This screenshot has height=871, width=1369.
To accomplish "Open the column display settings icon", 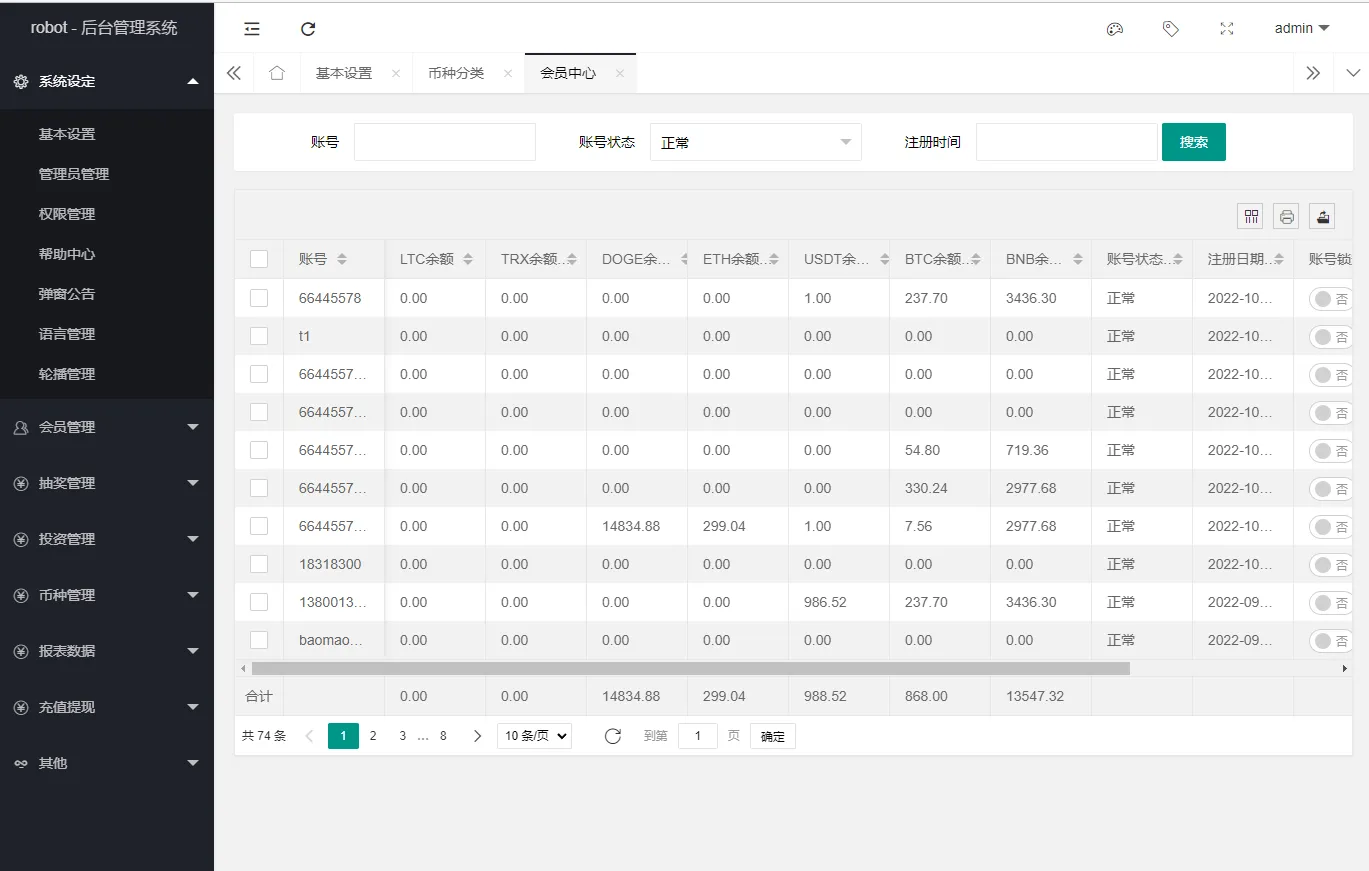I will coord(1250,215).
